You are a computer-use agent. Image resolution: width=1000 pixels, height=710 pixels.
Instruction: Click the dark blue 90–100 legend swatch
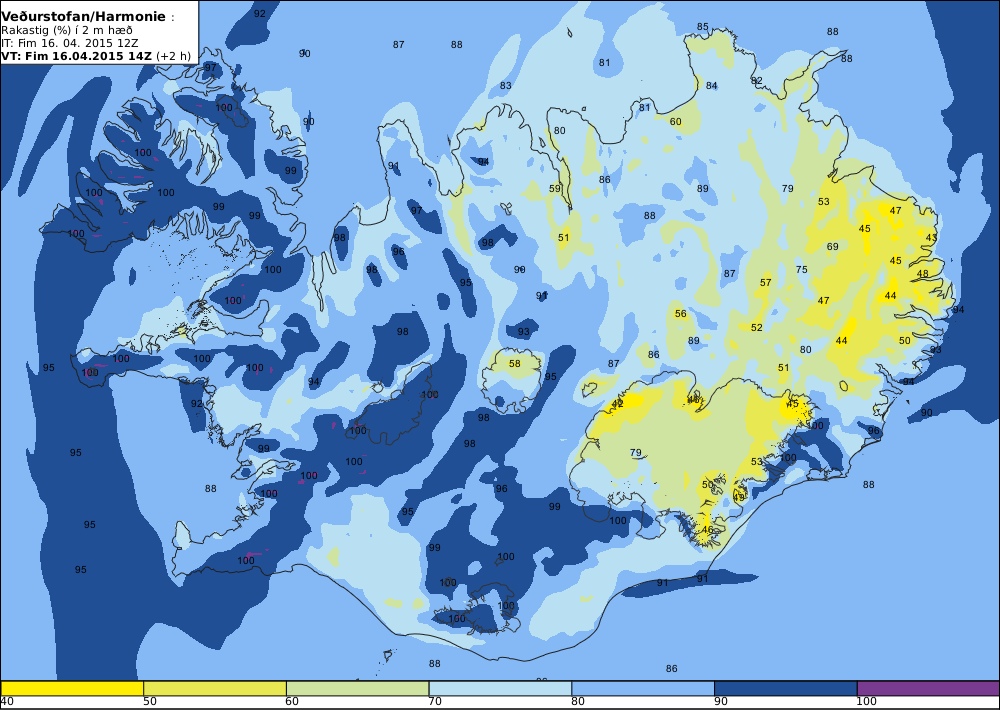786,688
